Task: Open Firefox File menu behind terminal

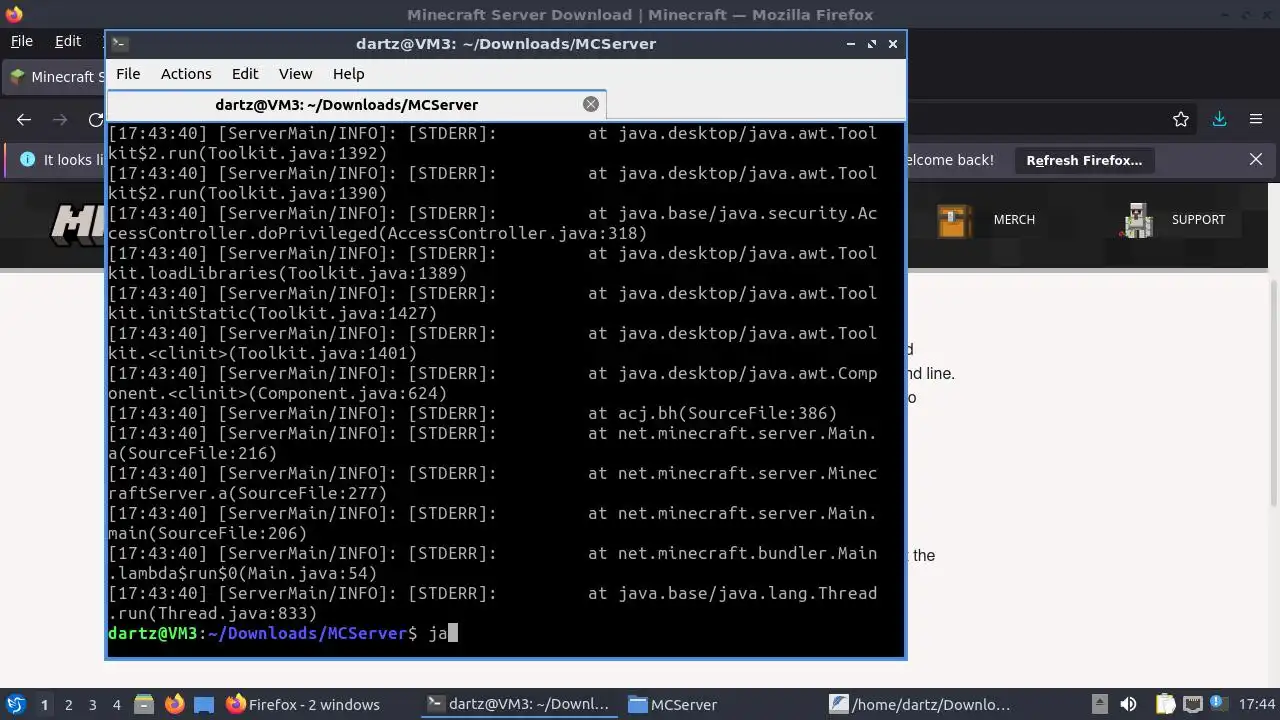Action: [x=21, y=41]
